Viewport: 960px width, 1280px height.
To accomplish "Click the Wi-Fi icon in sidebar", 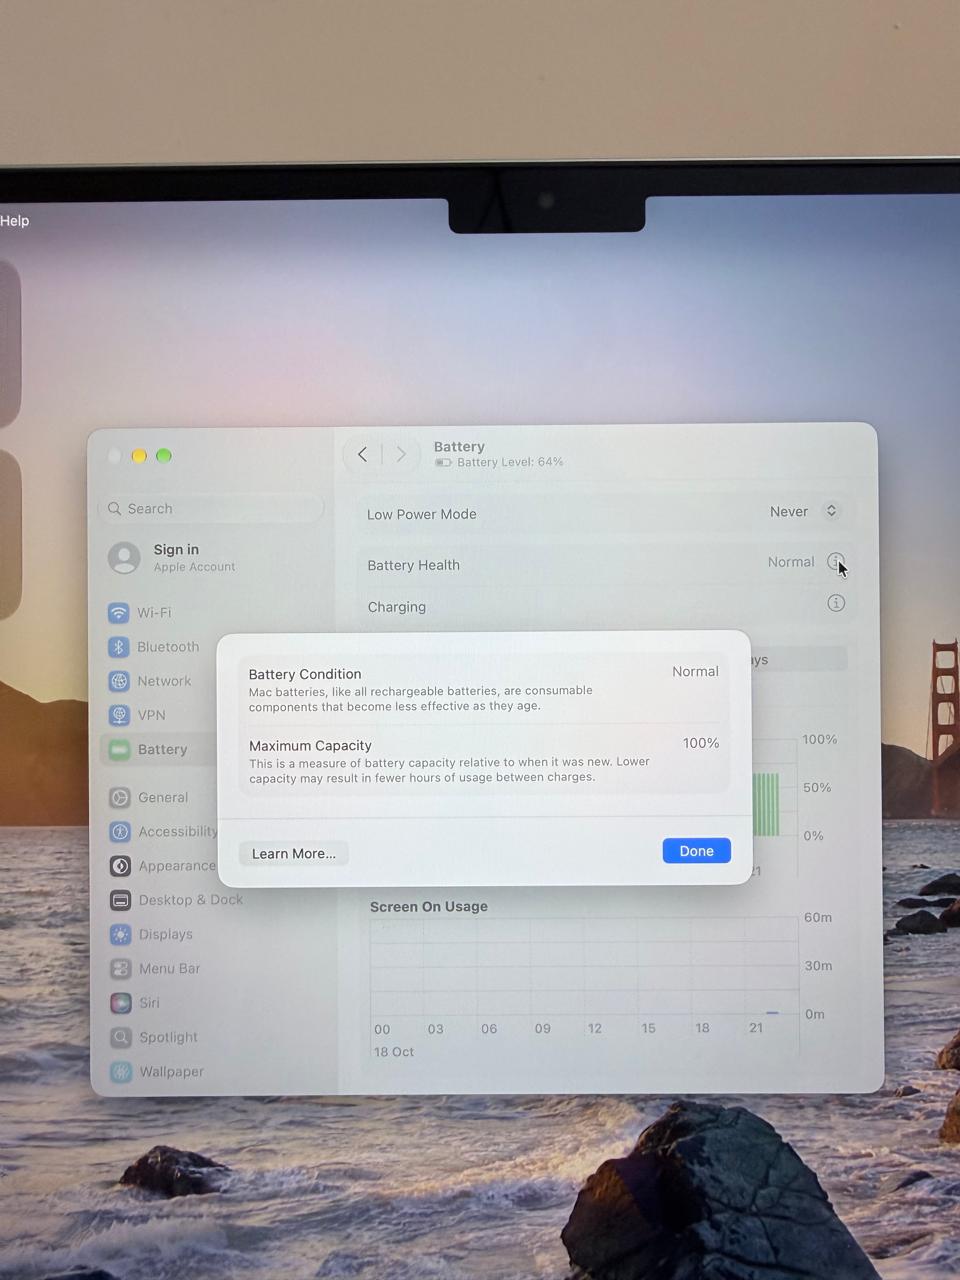I will pos(119,612).
